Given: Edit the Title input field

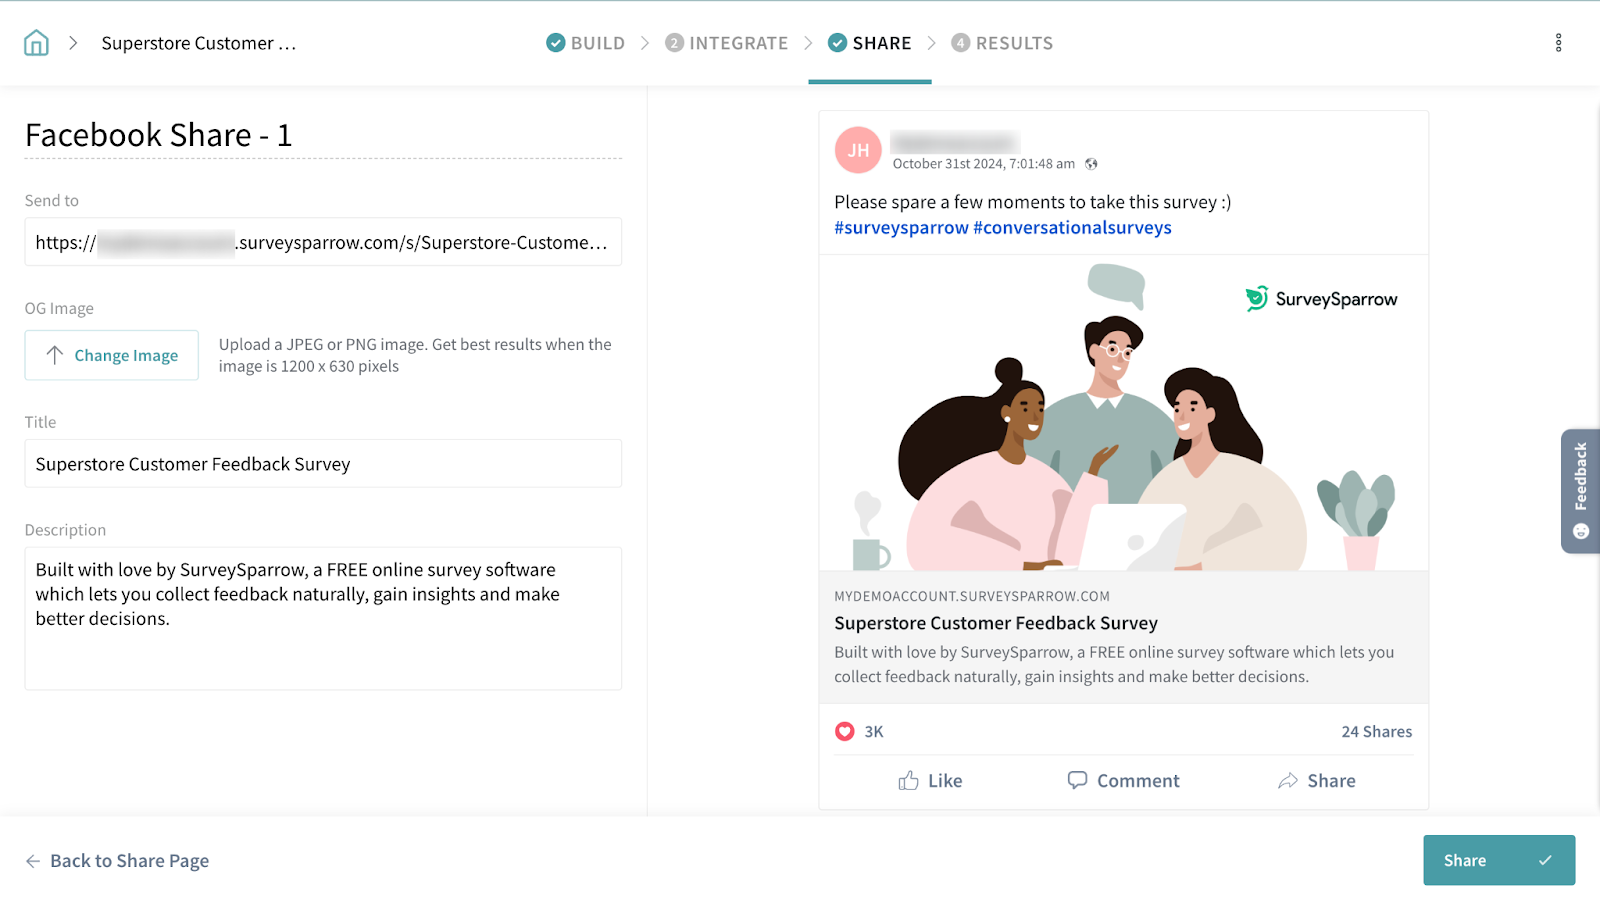Looking at the screenshot, I should (x=323, y=464).
